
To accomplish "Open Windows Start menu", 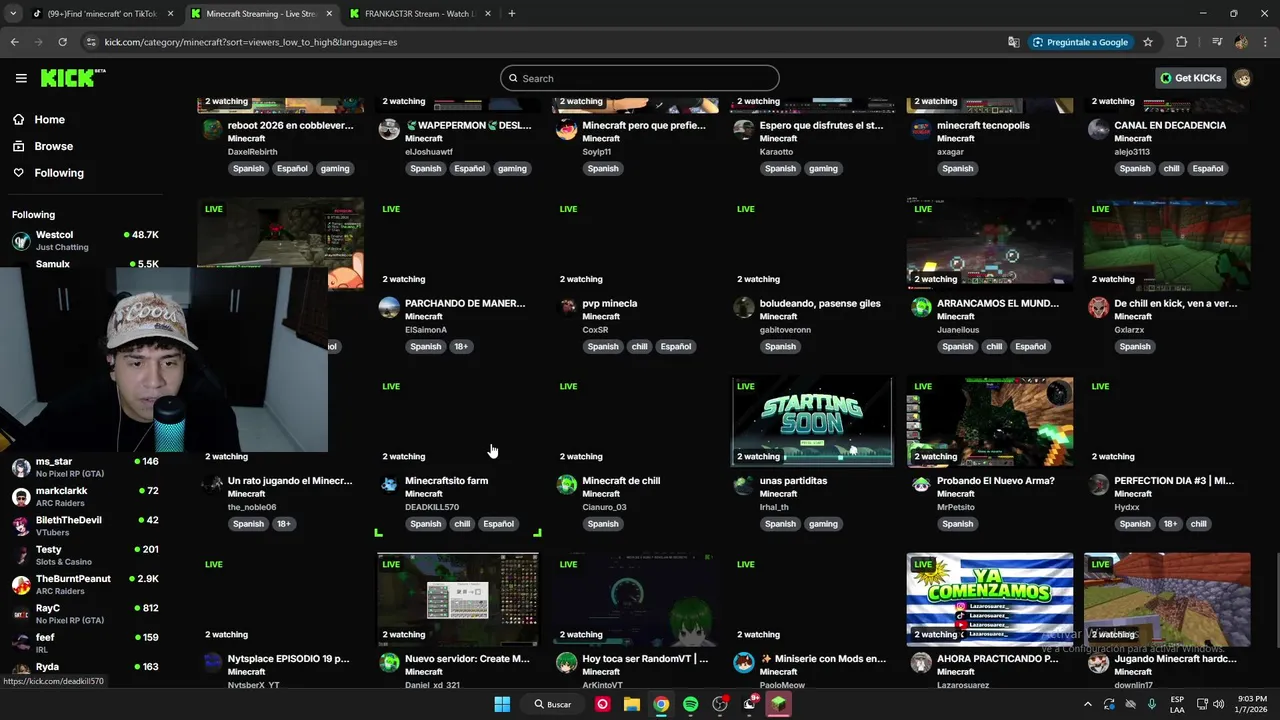I will tap(502, 704).
